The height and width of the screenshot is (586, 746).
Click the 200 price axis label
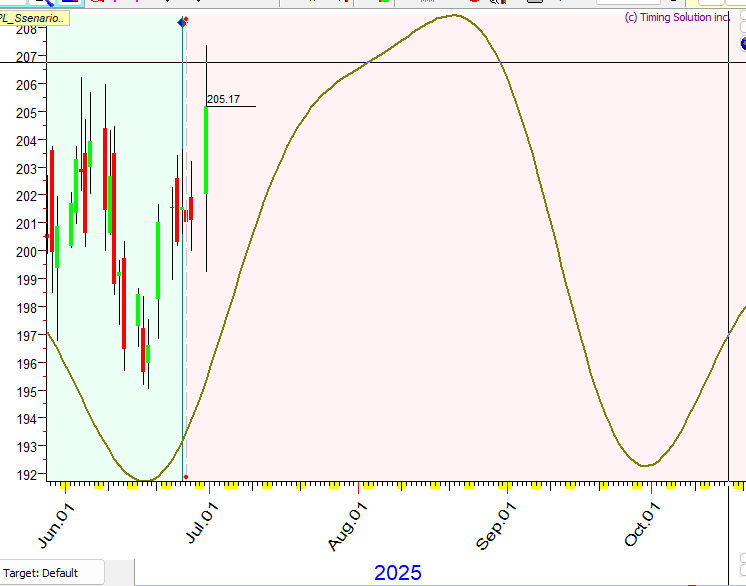point(27,252)
